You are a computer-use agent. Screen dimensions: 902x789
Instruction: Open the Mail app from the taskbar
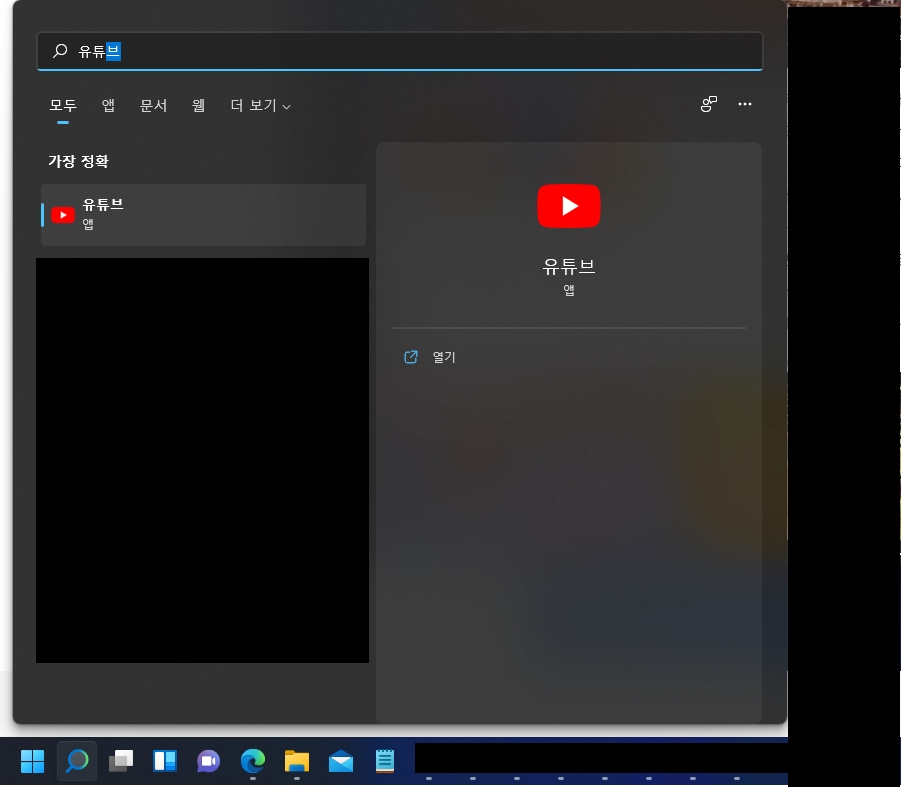(x=341, y=761)
